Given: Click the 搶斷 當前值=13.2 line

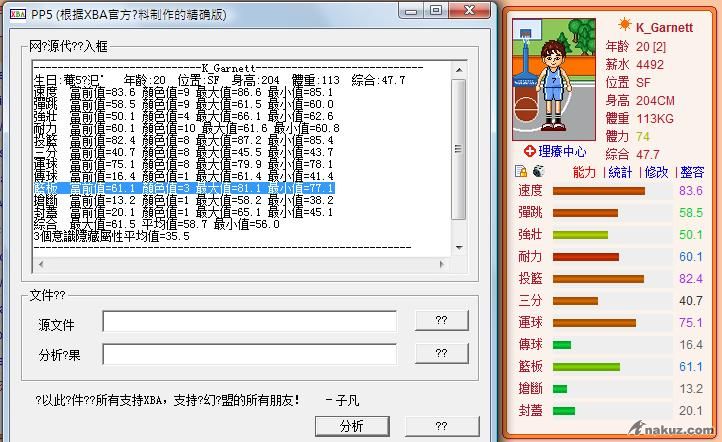Looking at the screenshot, I should (183, 200).
